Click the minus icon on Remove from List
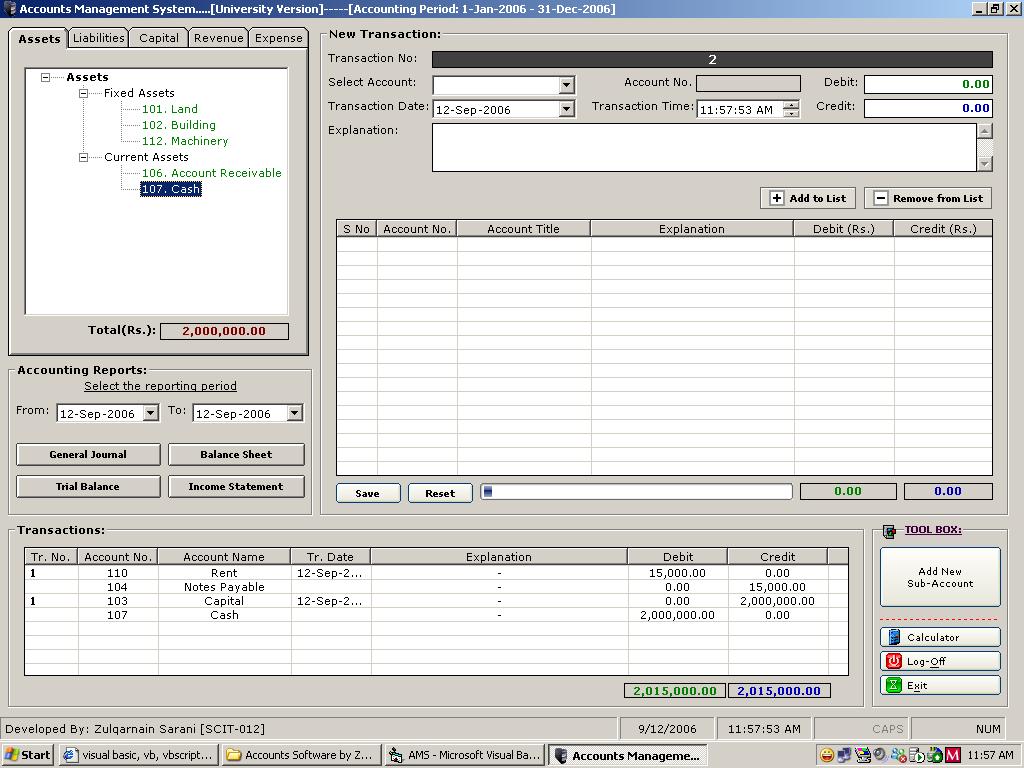 (x=881, y=198)
